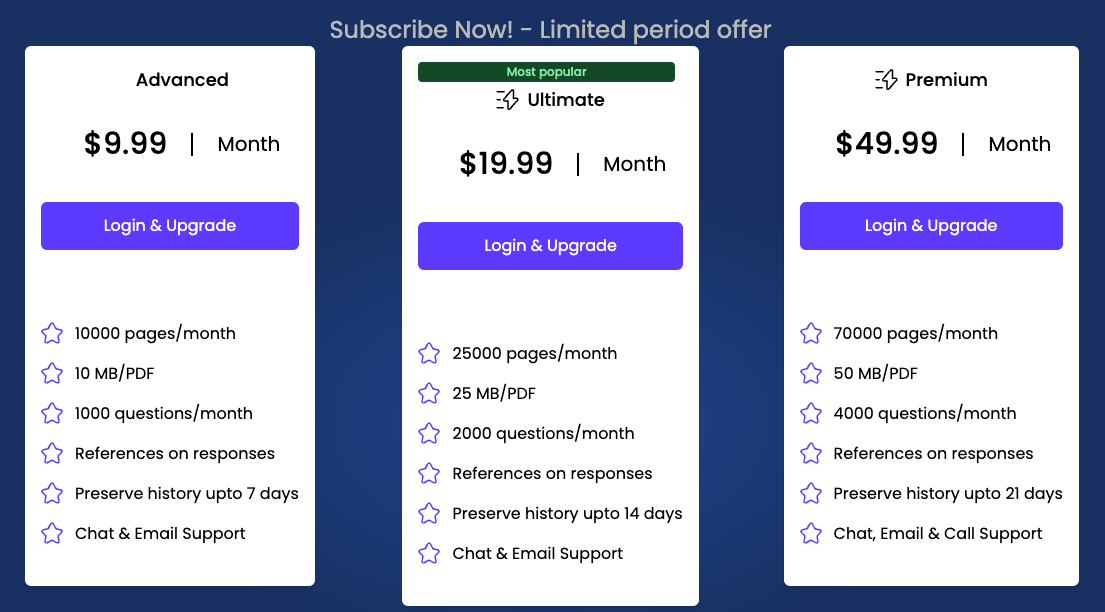Click Chat, Email & Call Support feature text
Image resolution: width=1105 pixels, height=612 pixels.
[x=936, y=533]
